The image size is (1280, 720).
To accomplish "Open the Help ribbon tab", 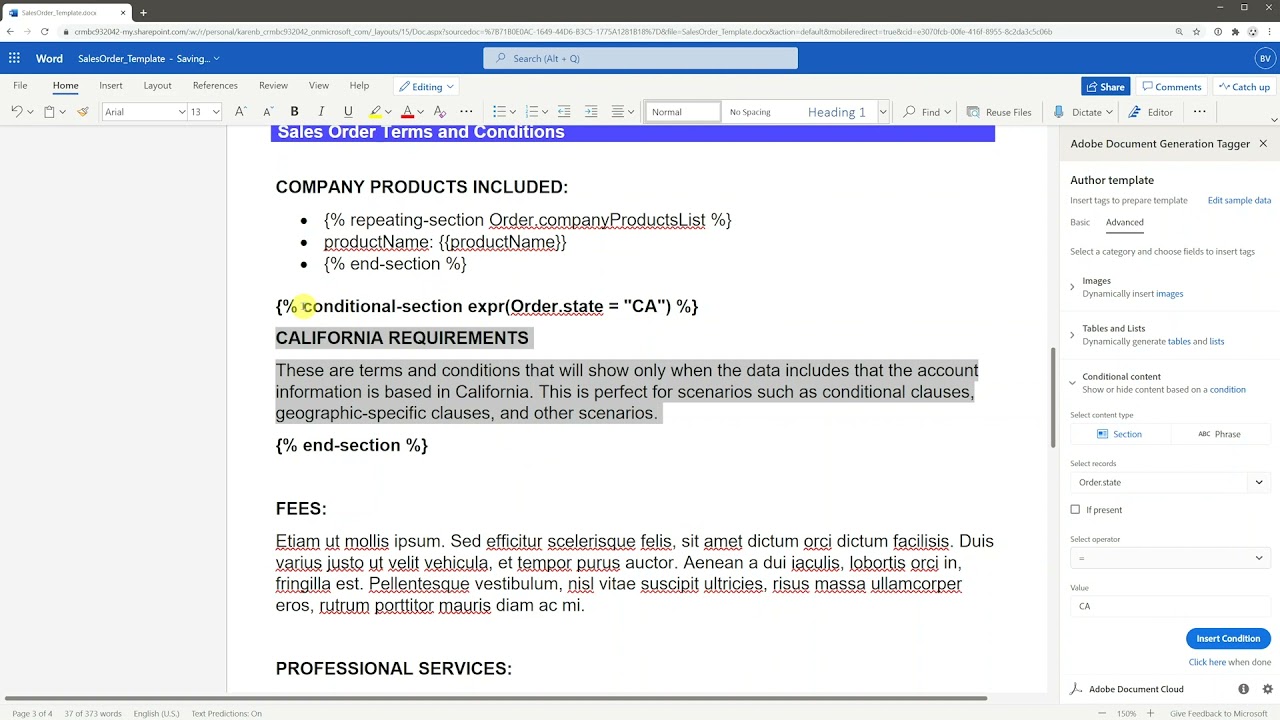I will coord(359,86).
